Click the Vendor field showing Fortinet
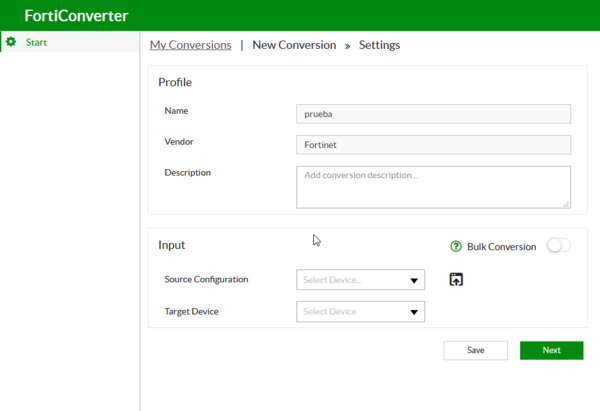600x411 pixels. pyautogui.click(x=433, y=145)
